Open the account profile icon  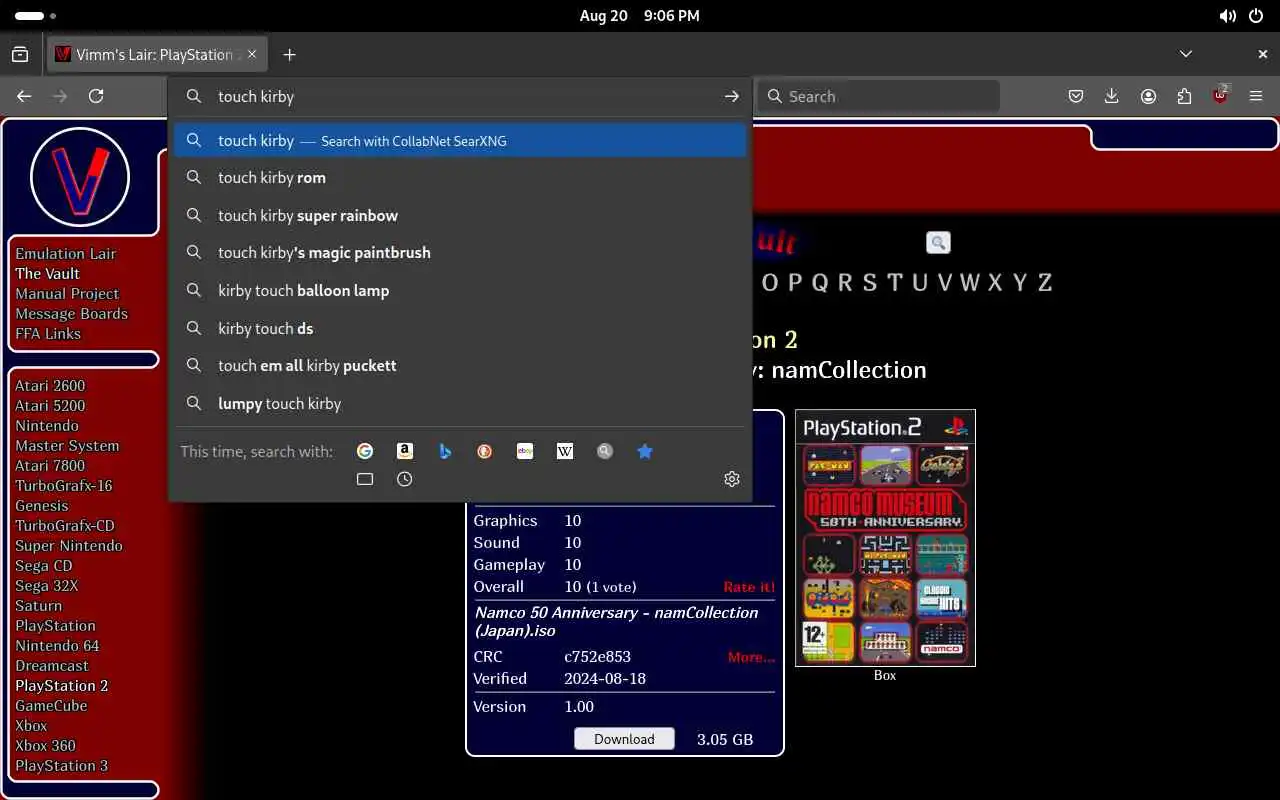coord(1148,96)
